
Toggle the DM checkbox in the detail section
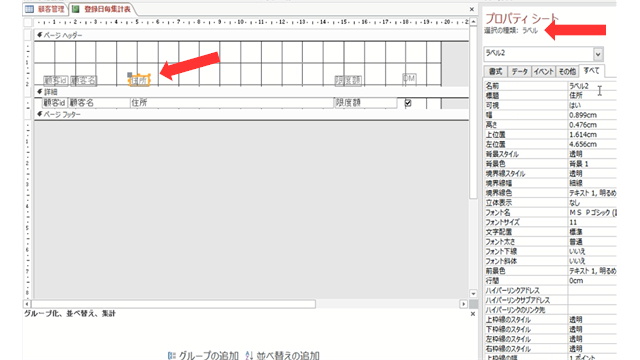pos(408,103)
